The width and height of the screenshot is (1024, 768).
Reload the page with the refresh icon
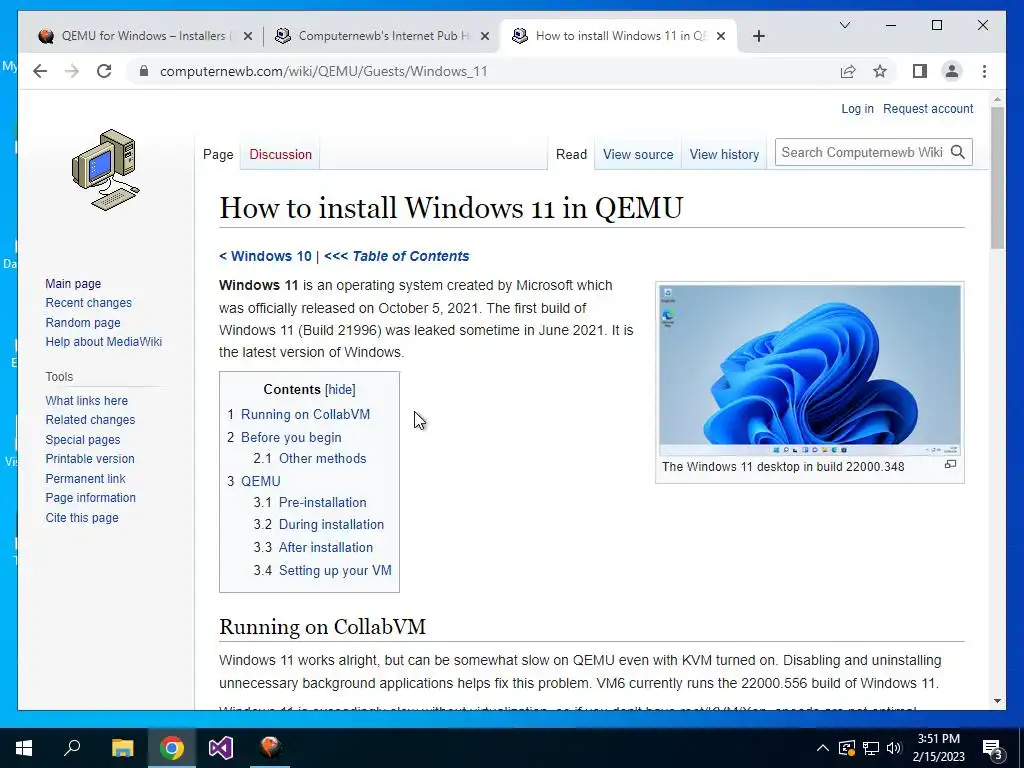coord(104,71)
